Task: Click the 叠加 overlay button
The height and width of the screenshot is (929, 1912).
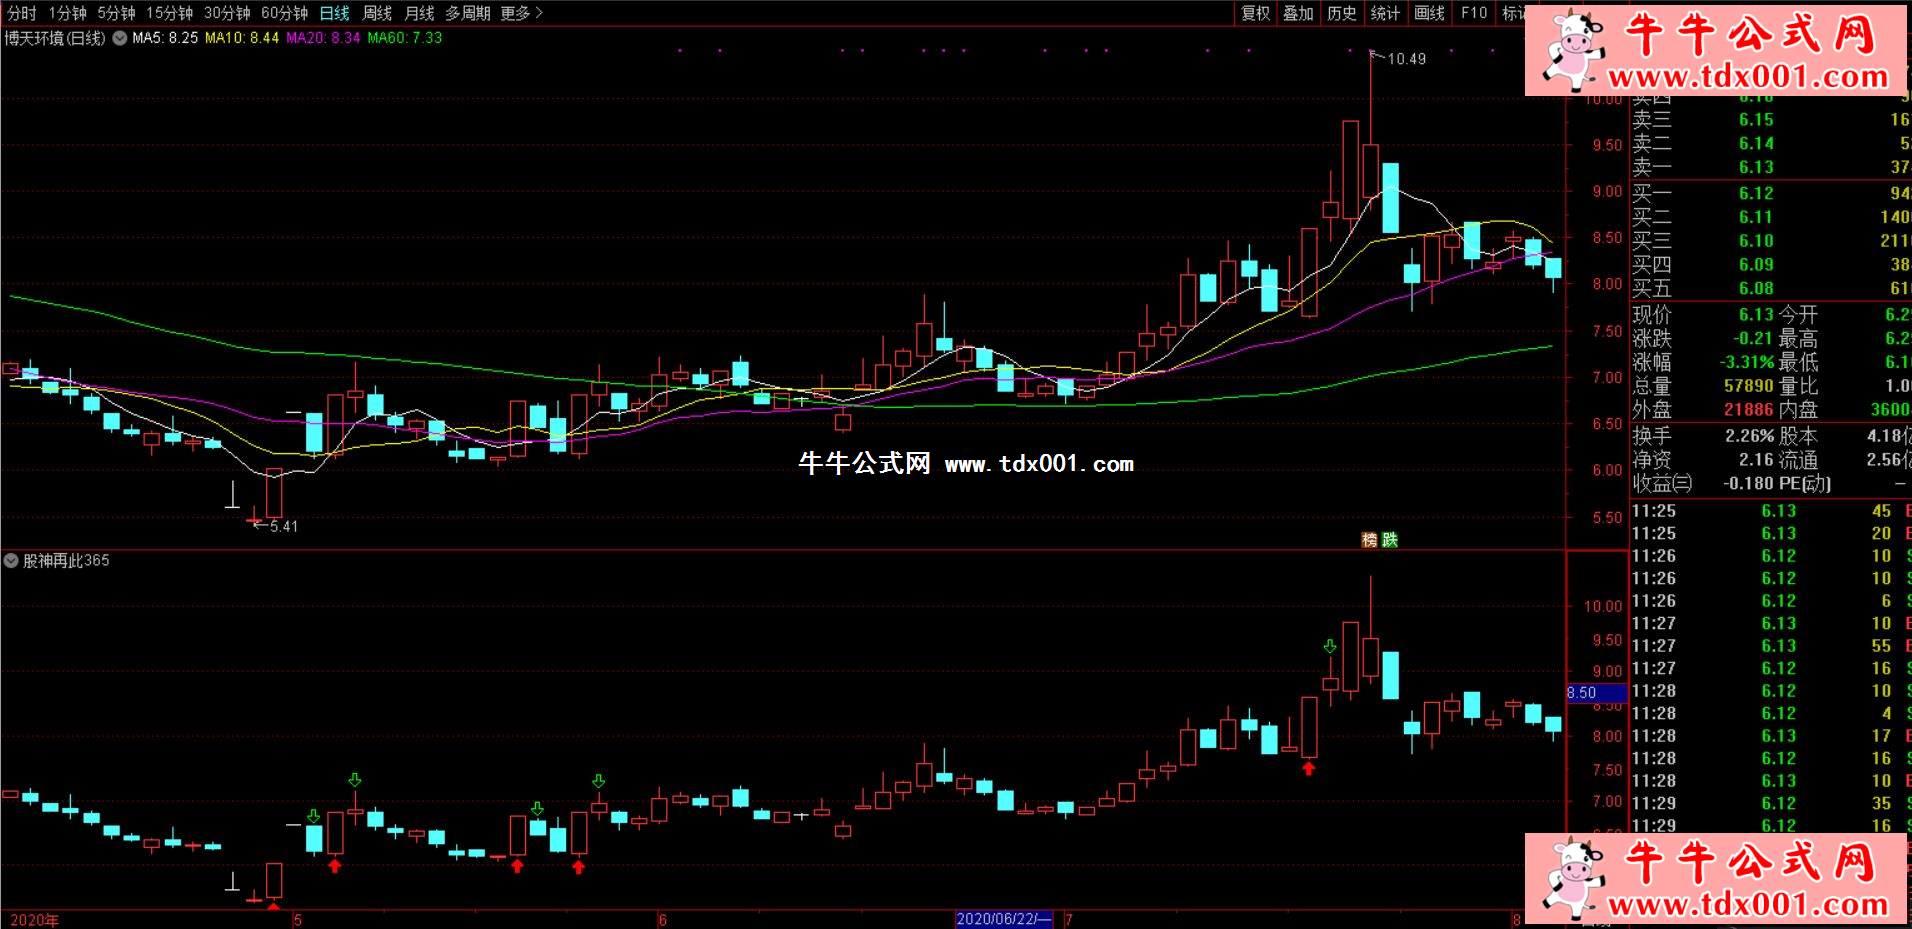Action: click(x=1298, y=13)
